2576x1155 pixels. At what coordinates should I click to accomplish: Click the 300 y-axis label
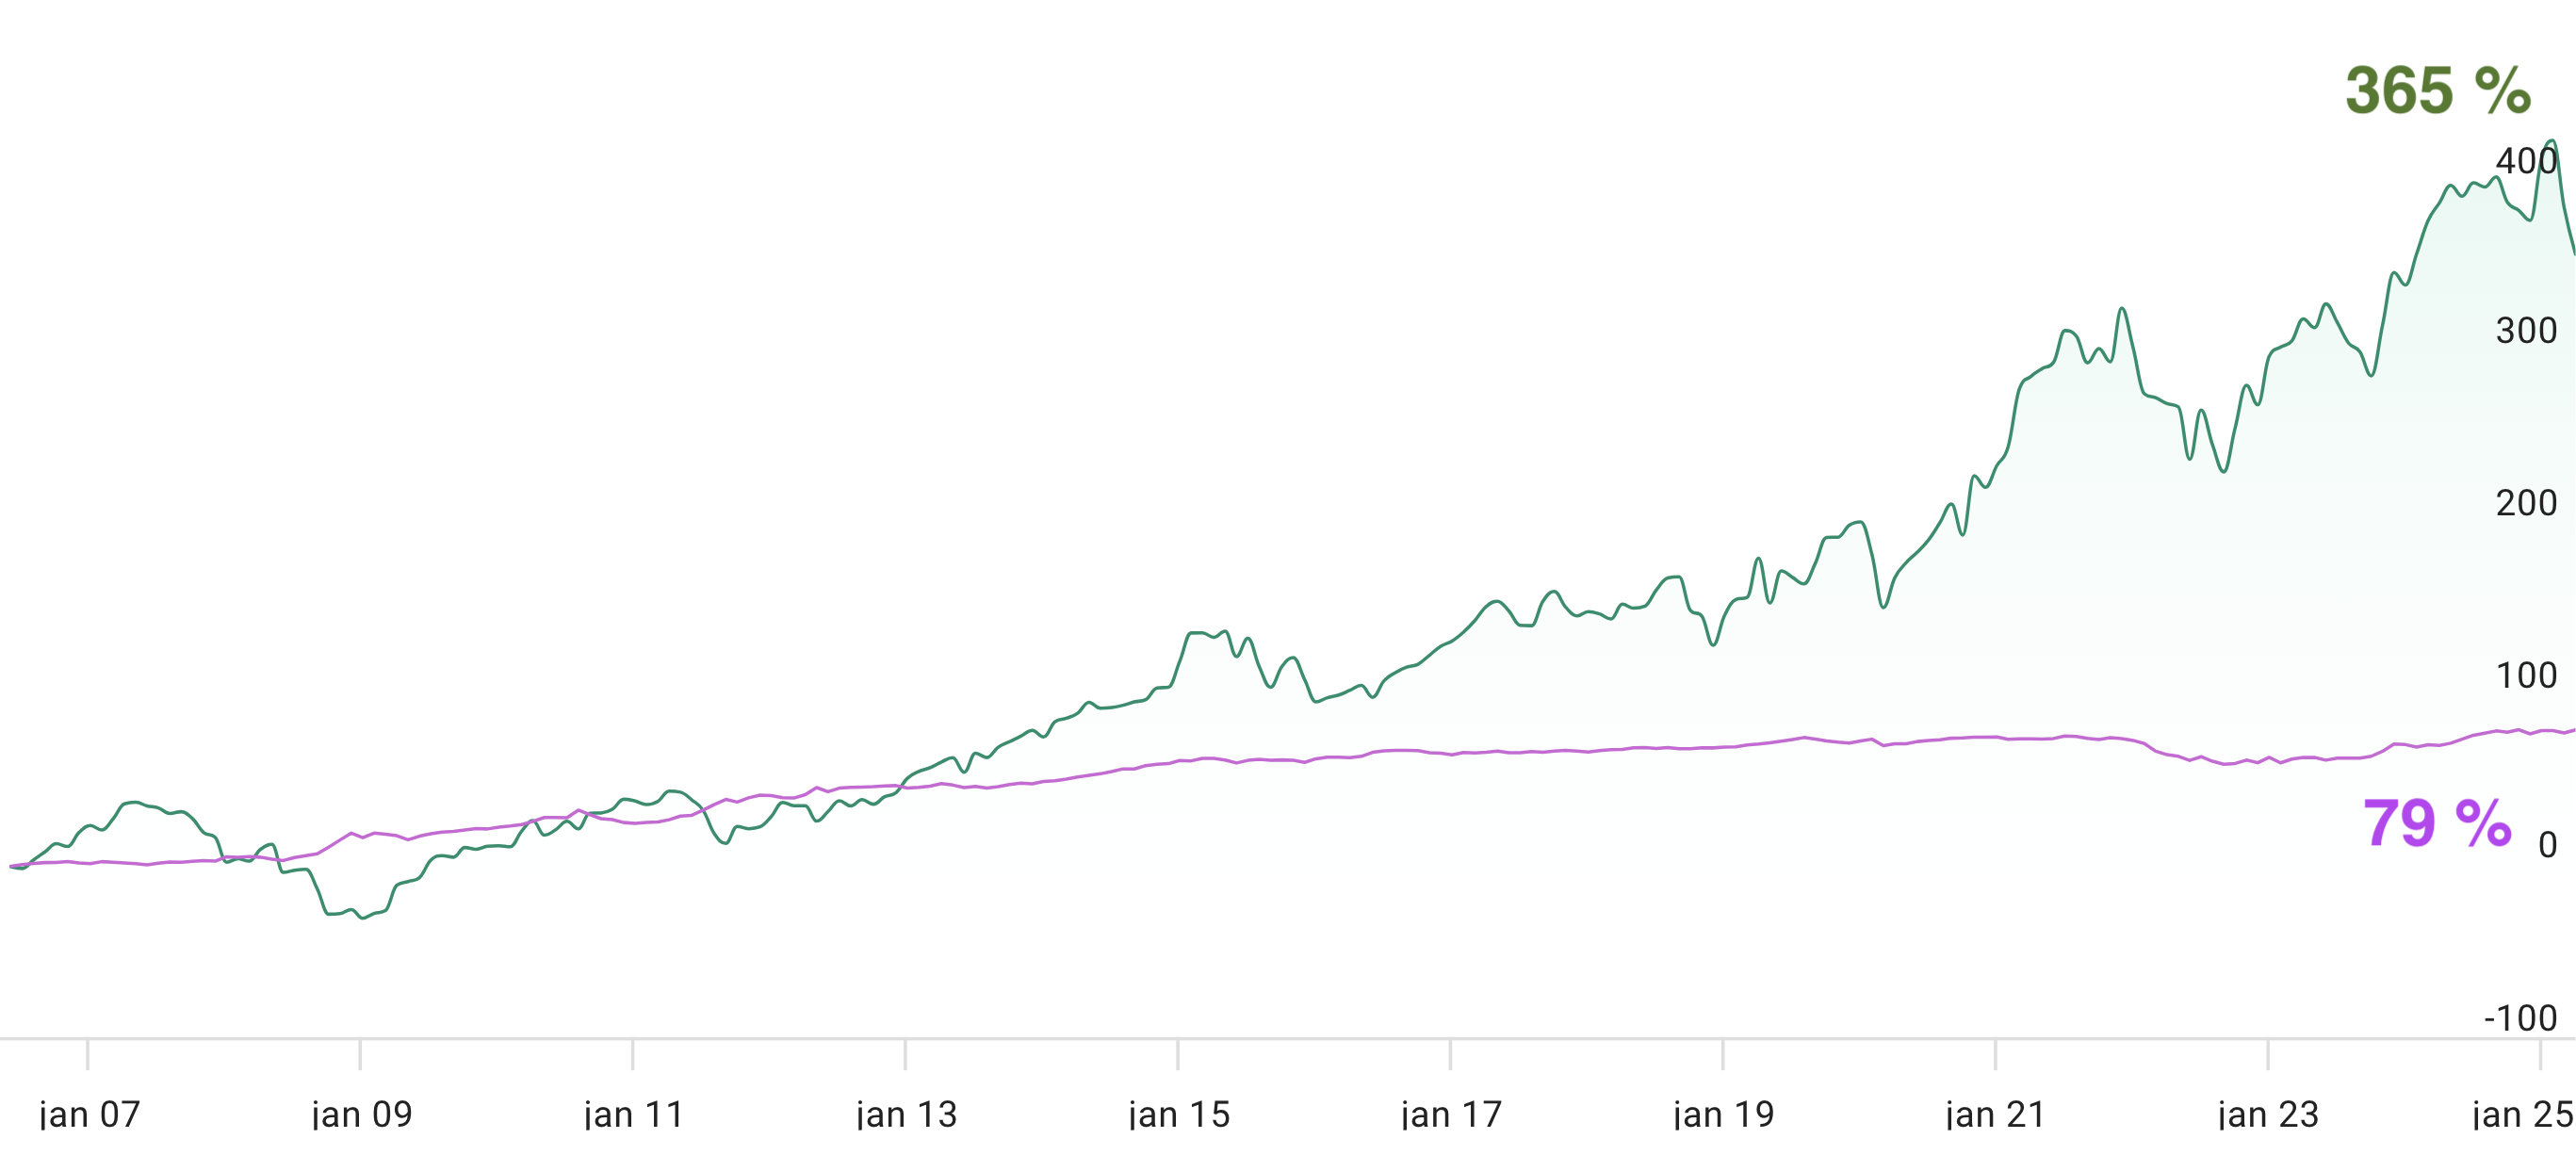click(2526, 331)
